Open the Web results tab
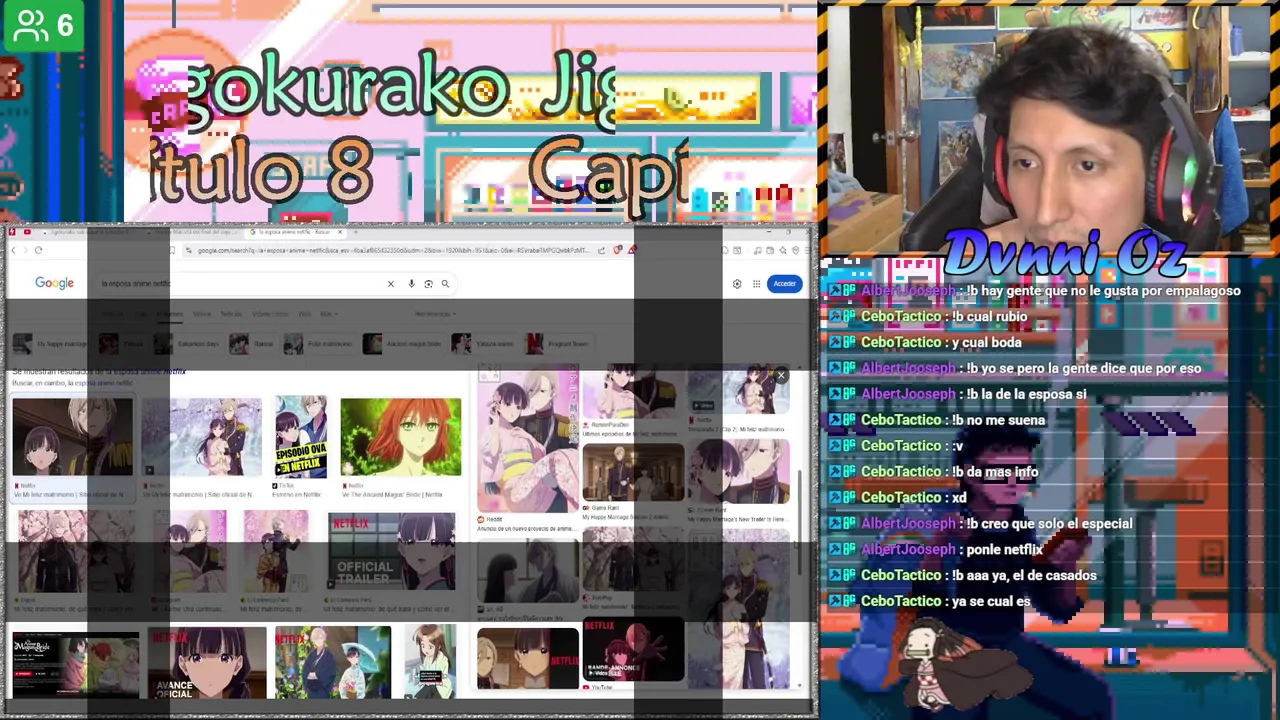 point(304,314)
